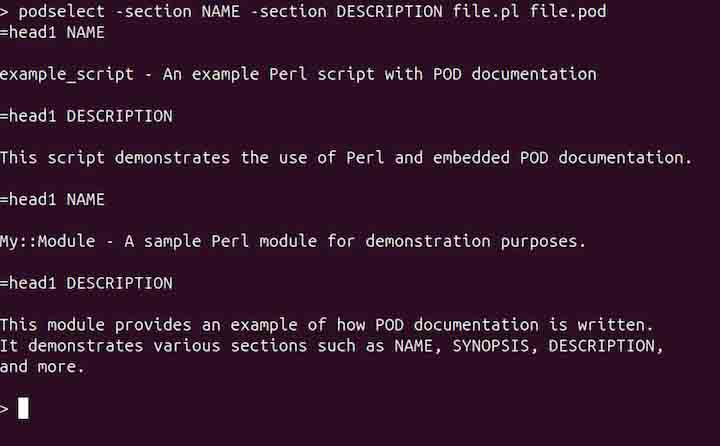Click the "and more." line
The width and height of the screenshot is (720, 446).
(43, 367)
